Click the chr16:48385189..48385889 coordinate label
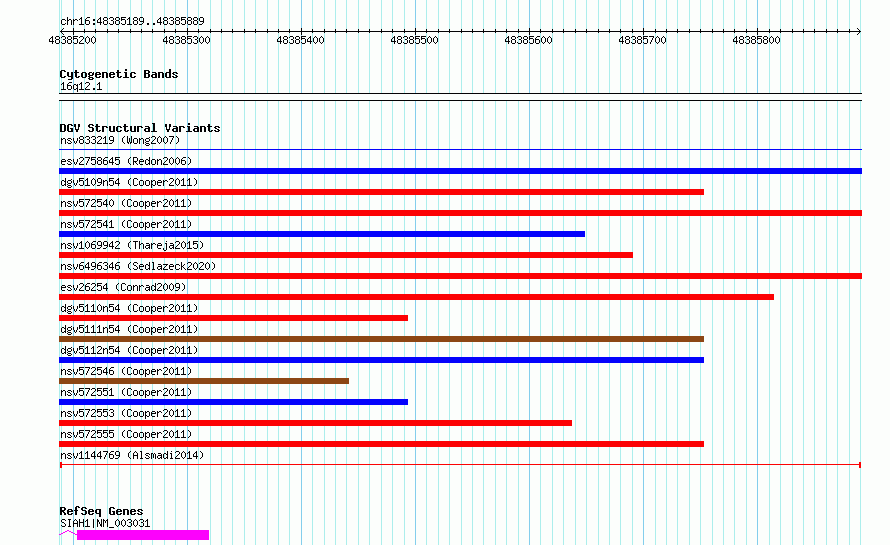The width and height of the screenshot is (890, 545). (132, 22)
